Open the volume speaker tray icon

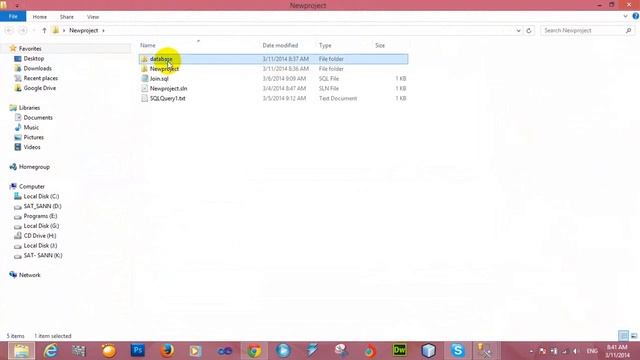[x=575, y=351]
